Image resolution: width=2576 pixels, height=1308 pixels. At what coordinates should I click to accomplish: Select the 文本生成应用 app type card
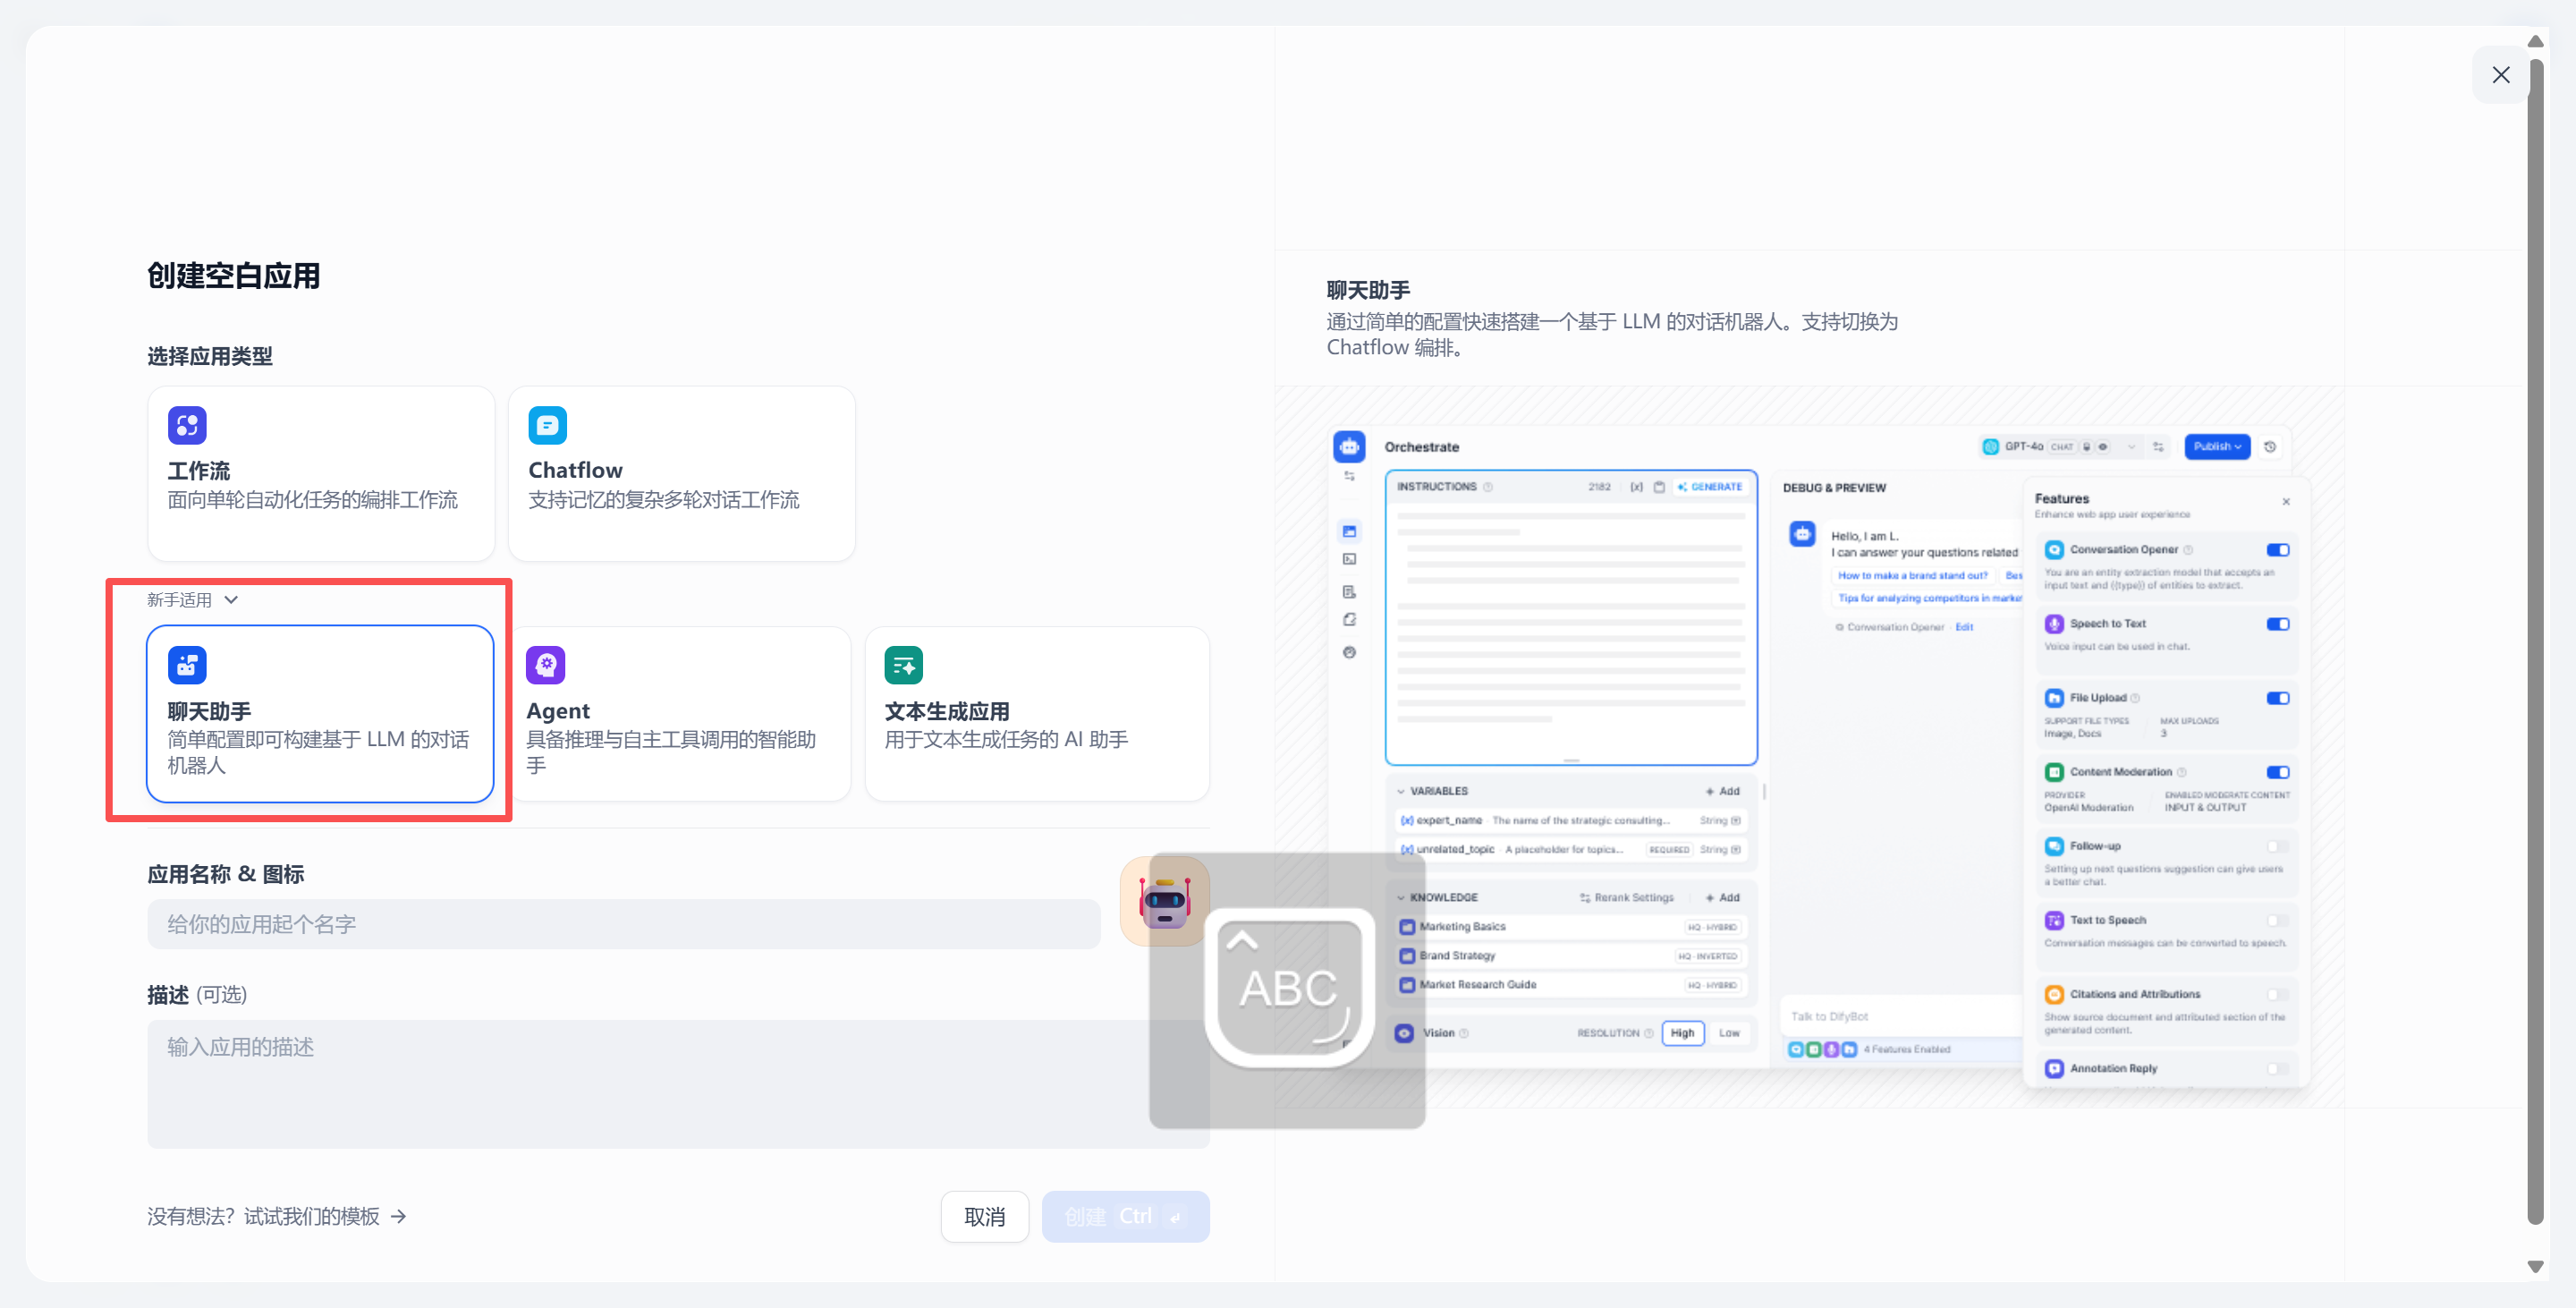1037,713
